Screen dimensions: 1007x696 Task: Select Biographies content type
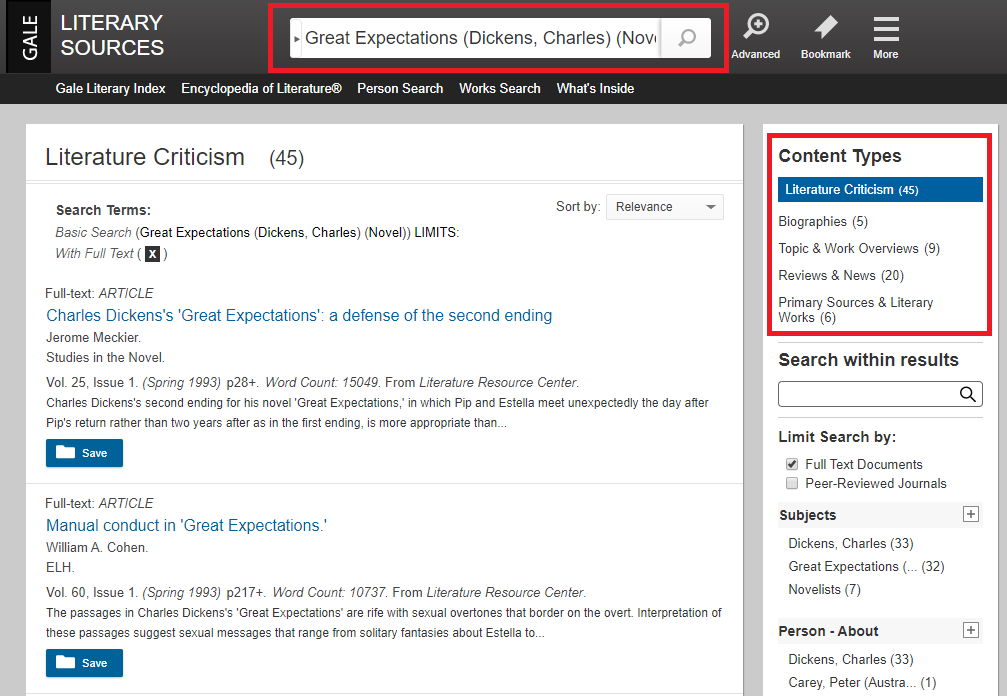pyautogui.click(x=812, y=221)
